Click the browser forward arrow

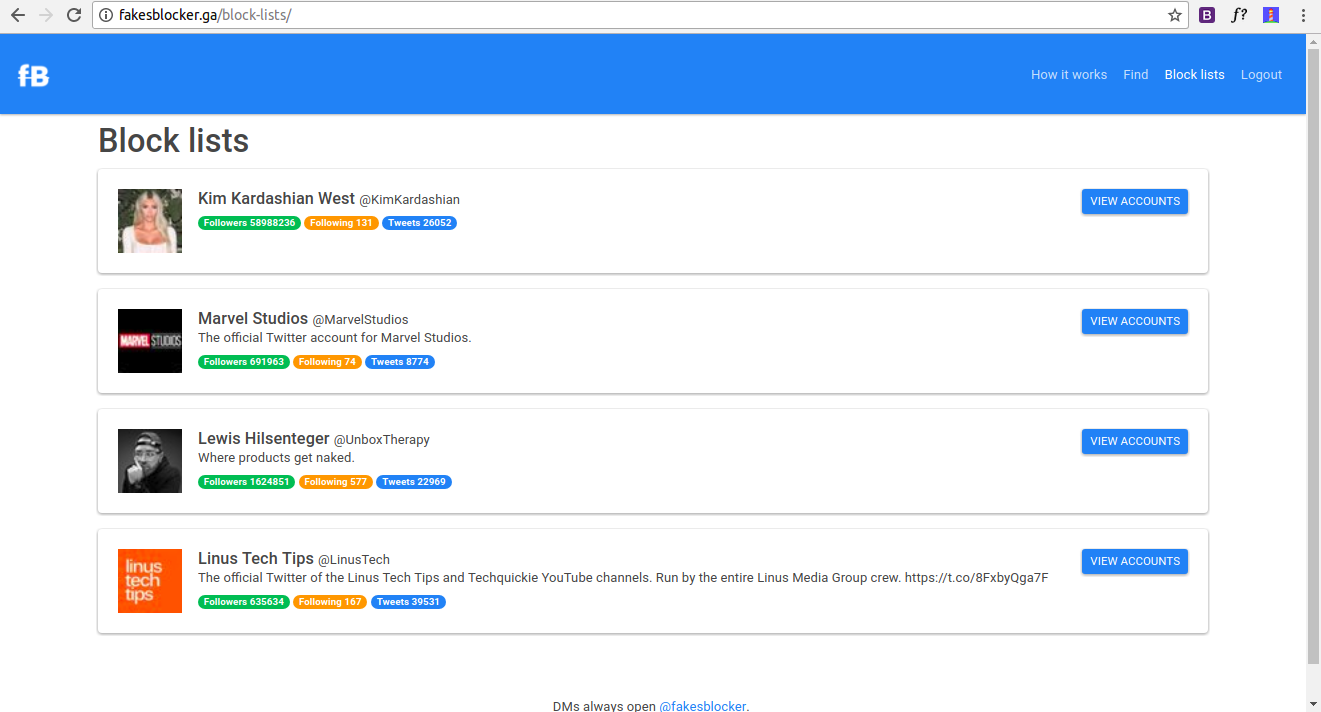coord(45,15)
